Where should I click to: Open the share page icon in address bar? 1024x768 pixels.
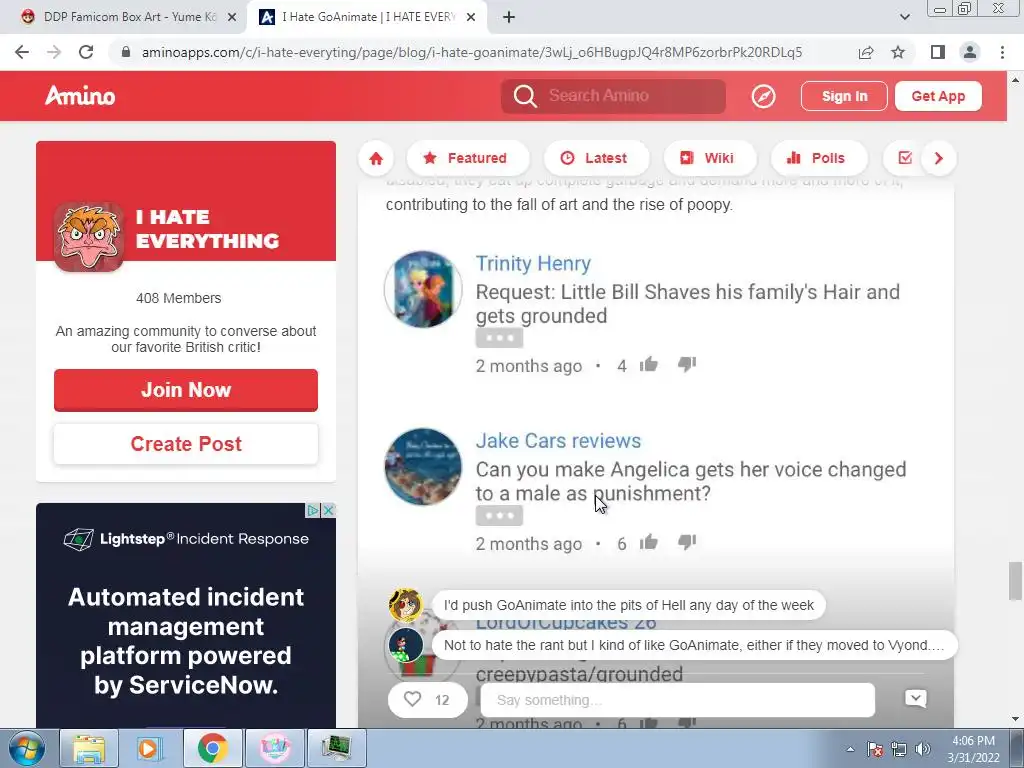point(866,52)
